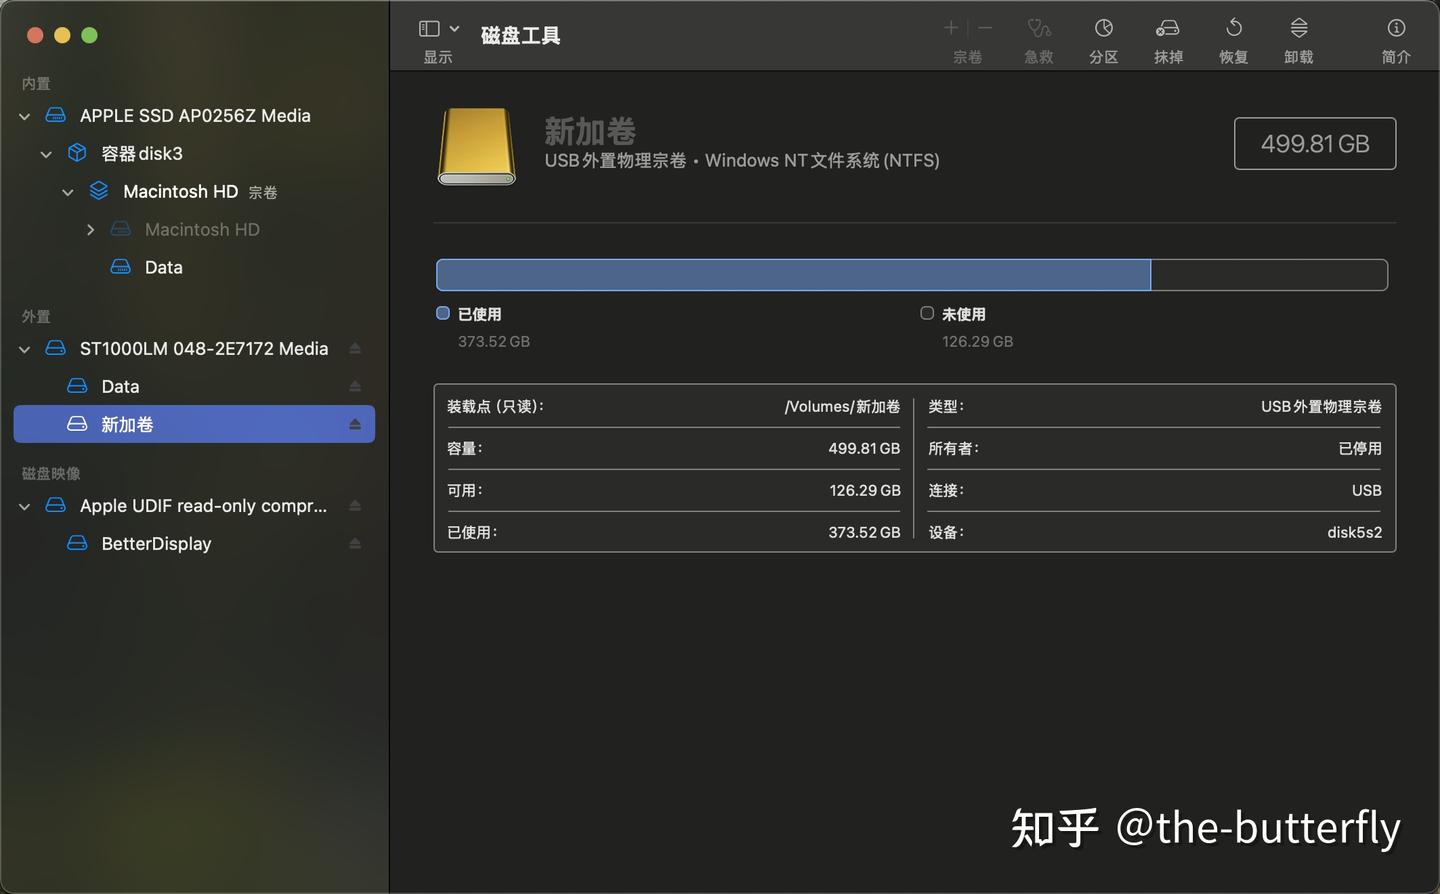Eject the ST1000LM external disk
The height and width of the screenshot is (894, 1440).
pyautogui.click(x=355, y=348)
